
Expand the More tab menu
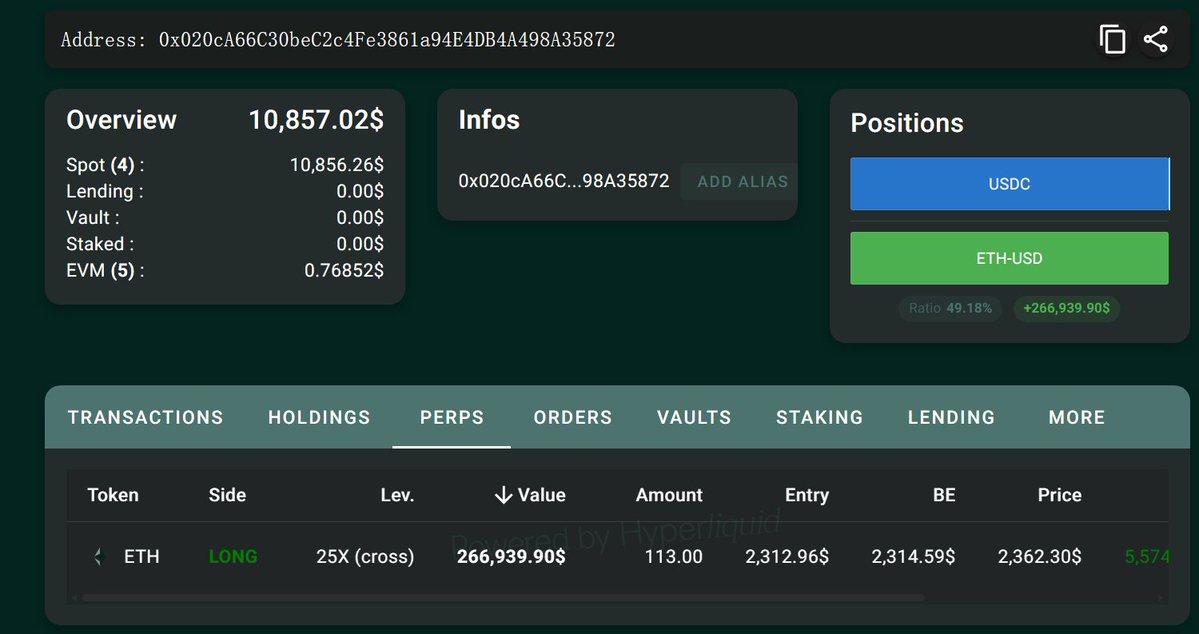click(1077, 418)
